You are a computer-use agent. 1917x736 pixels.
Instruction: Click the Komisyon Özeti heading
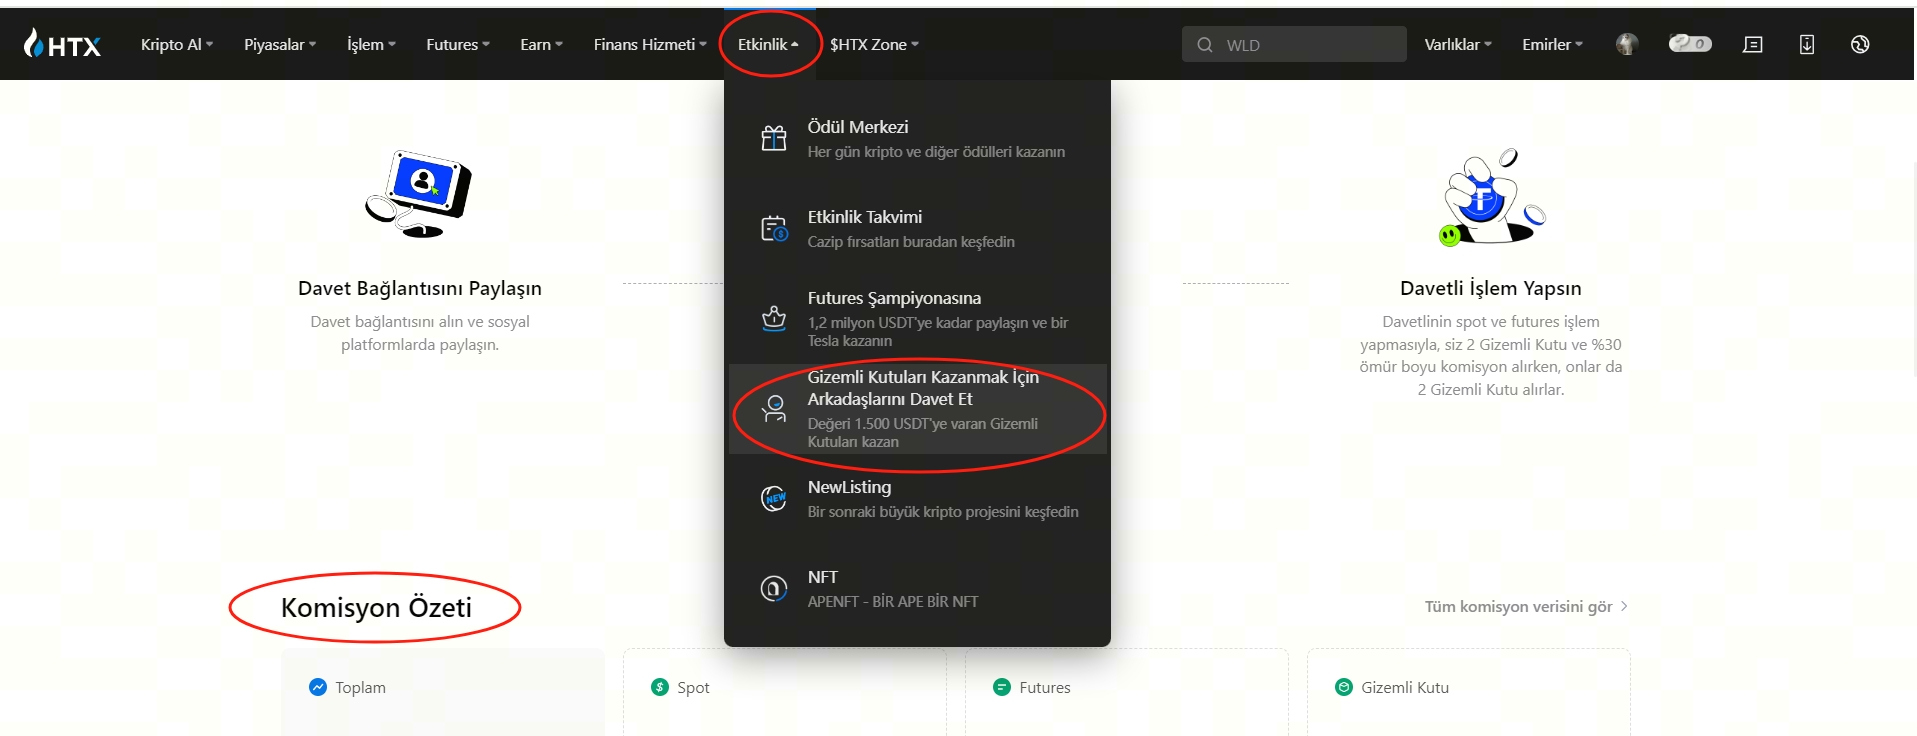[376, 607]
